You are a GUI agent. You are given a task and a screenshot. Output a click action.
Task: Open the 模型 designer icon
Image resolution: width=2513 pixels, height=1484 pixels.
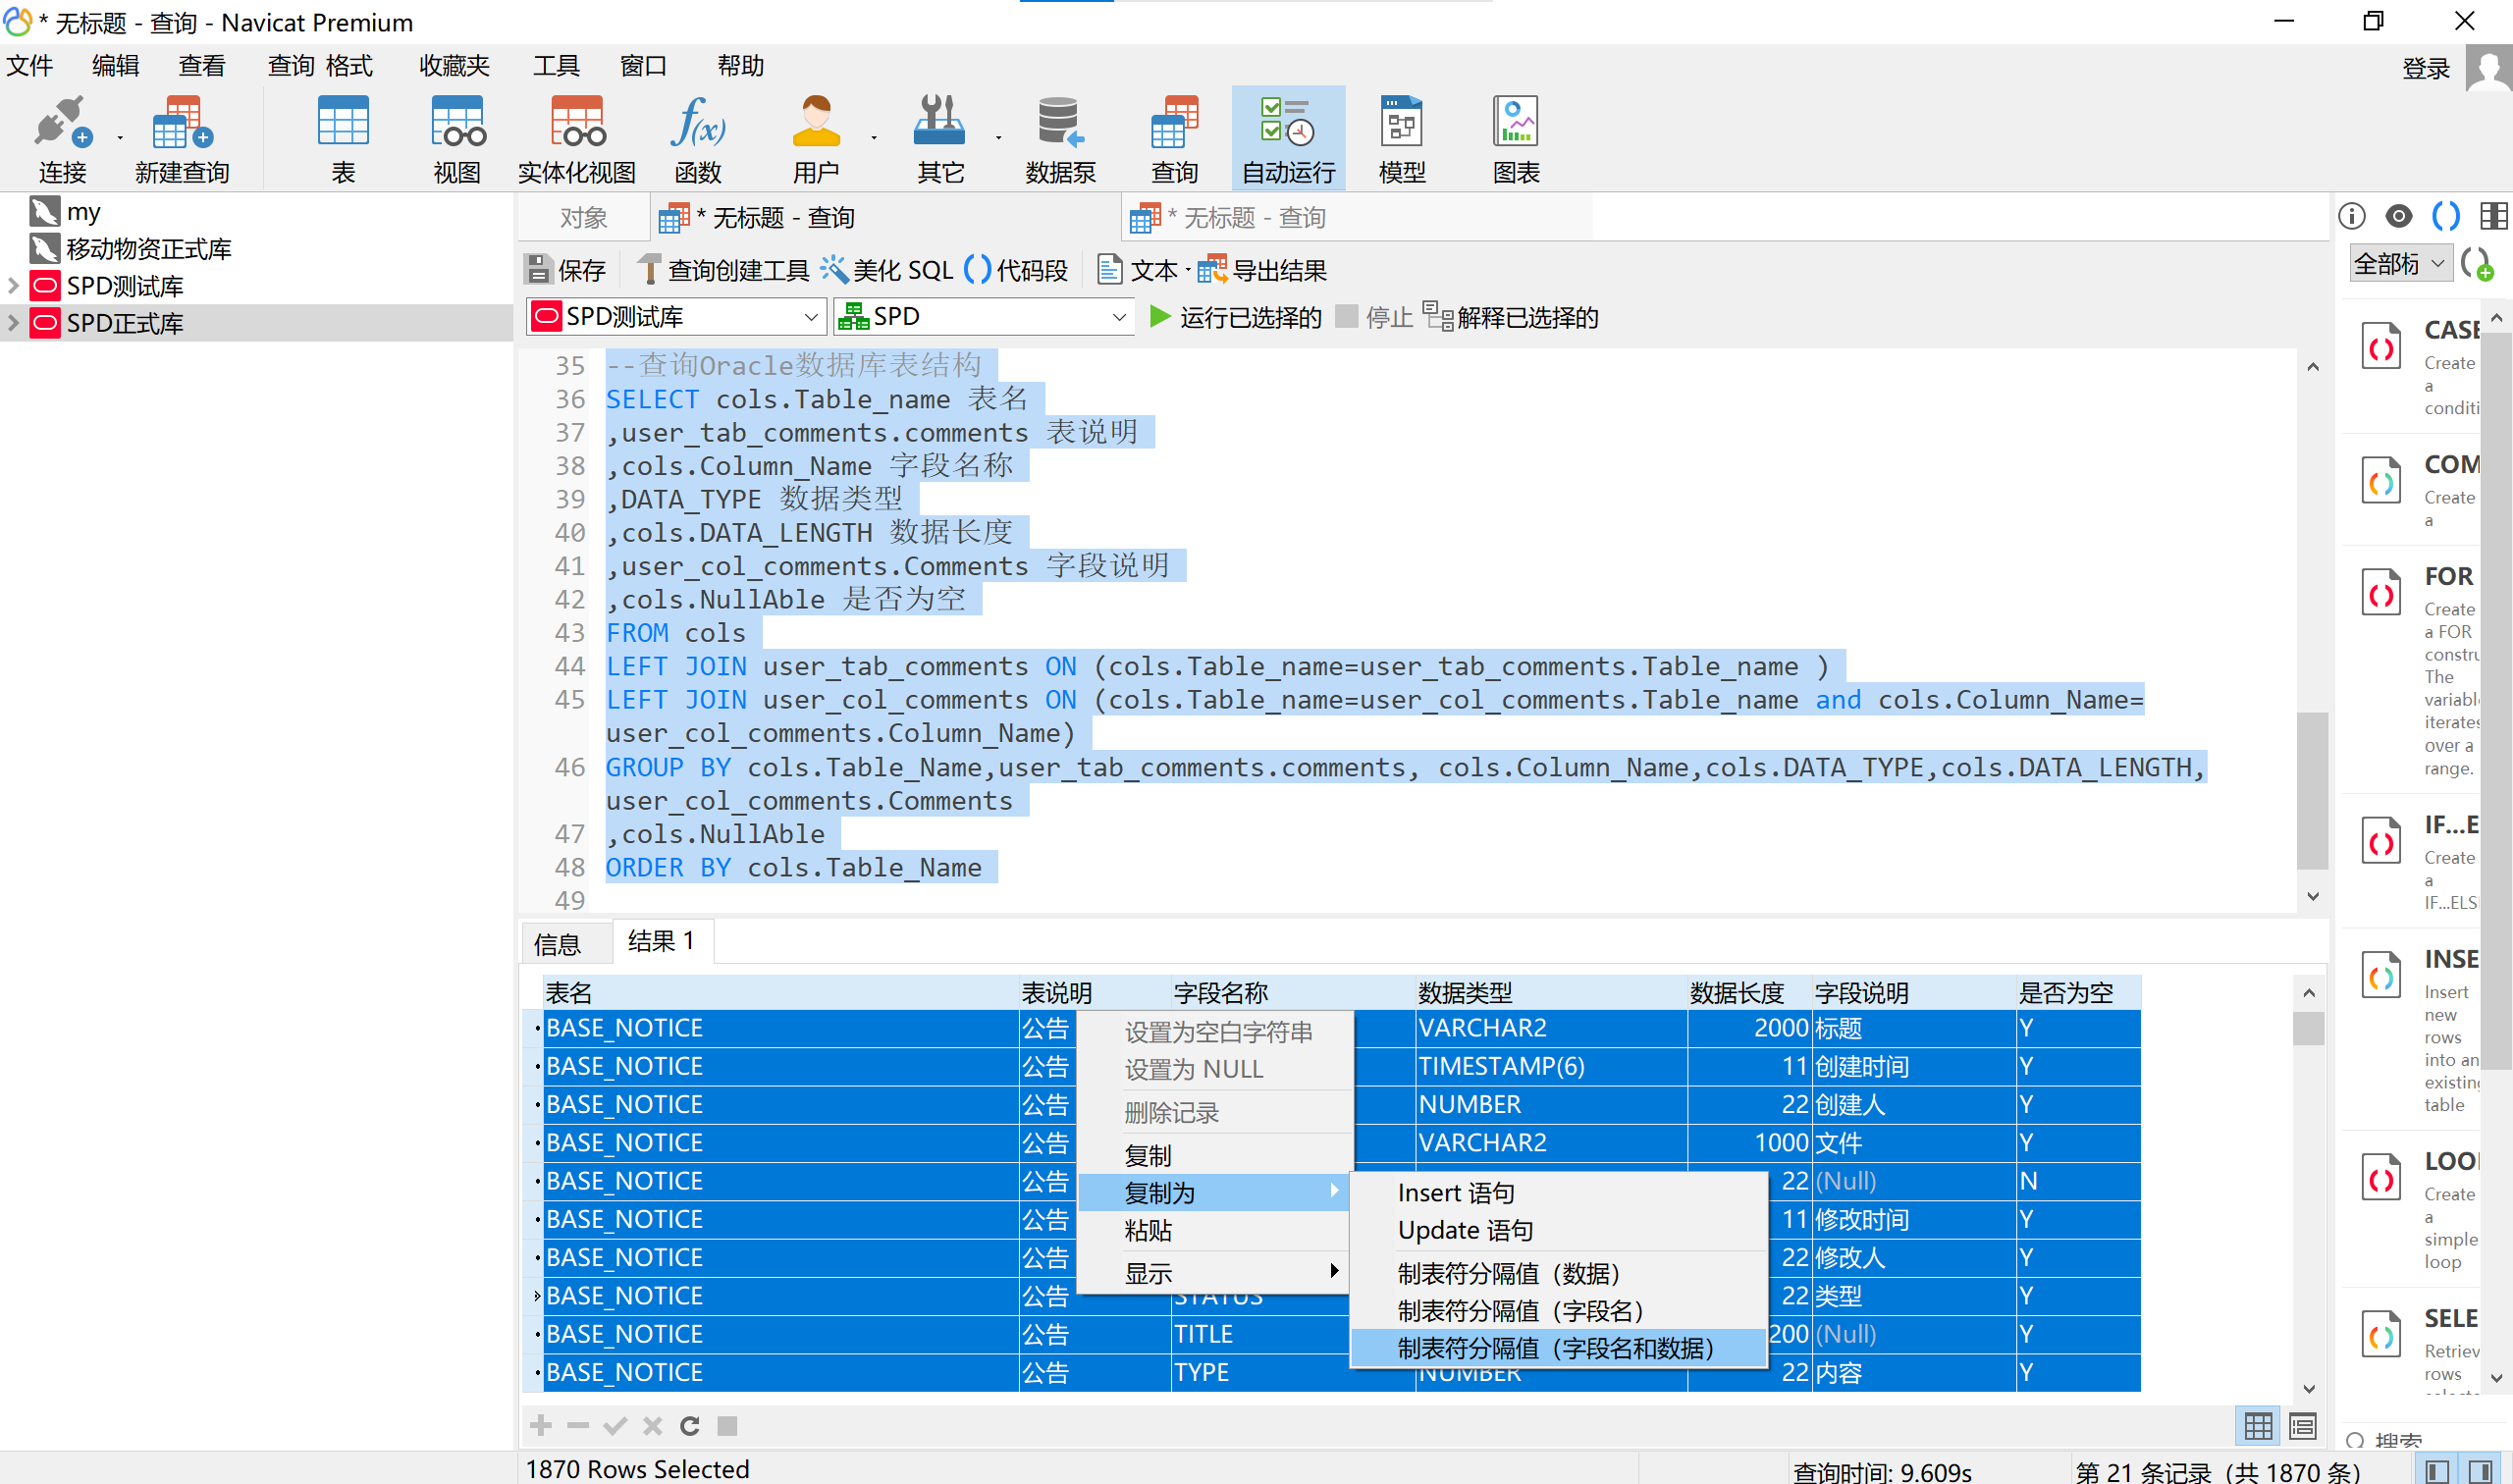tap(1400, 135)
